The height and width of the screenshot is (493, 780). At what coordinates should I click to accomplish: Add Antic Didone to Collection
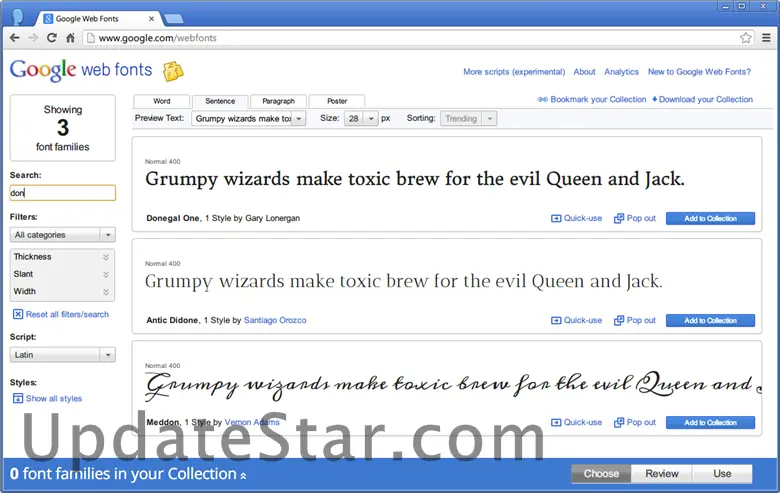(710, 320)
